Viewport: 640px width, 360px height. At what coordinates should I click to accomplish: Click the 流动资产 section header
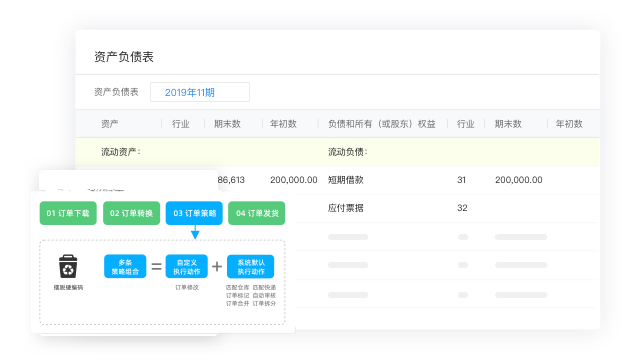click(x=121, y=152)
